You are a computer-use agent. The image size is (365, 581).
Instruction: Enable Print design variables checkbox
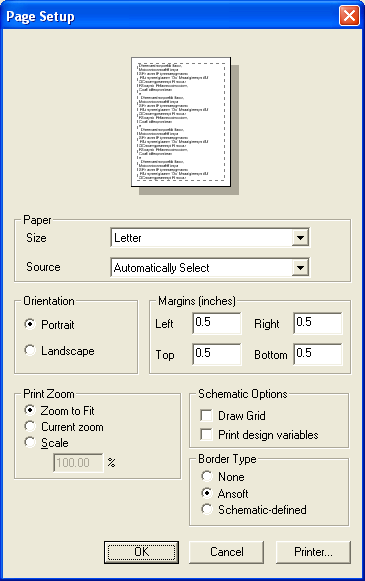coord(206,434)
